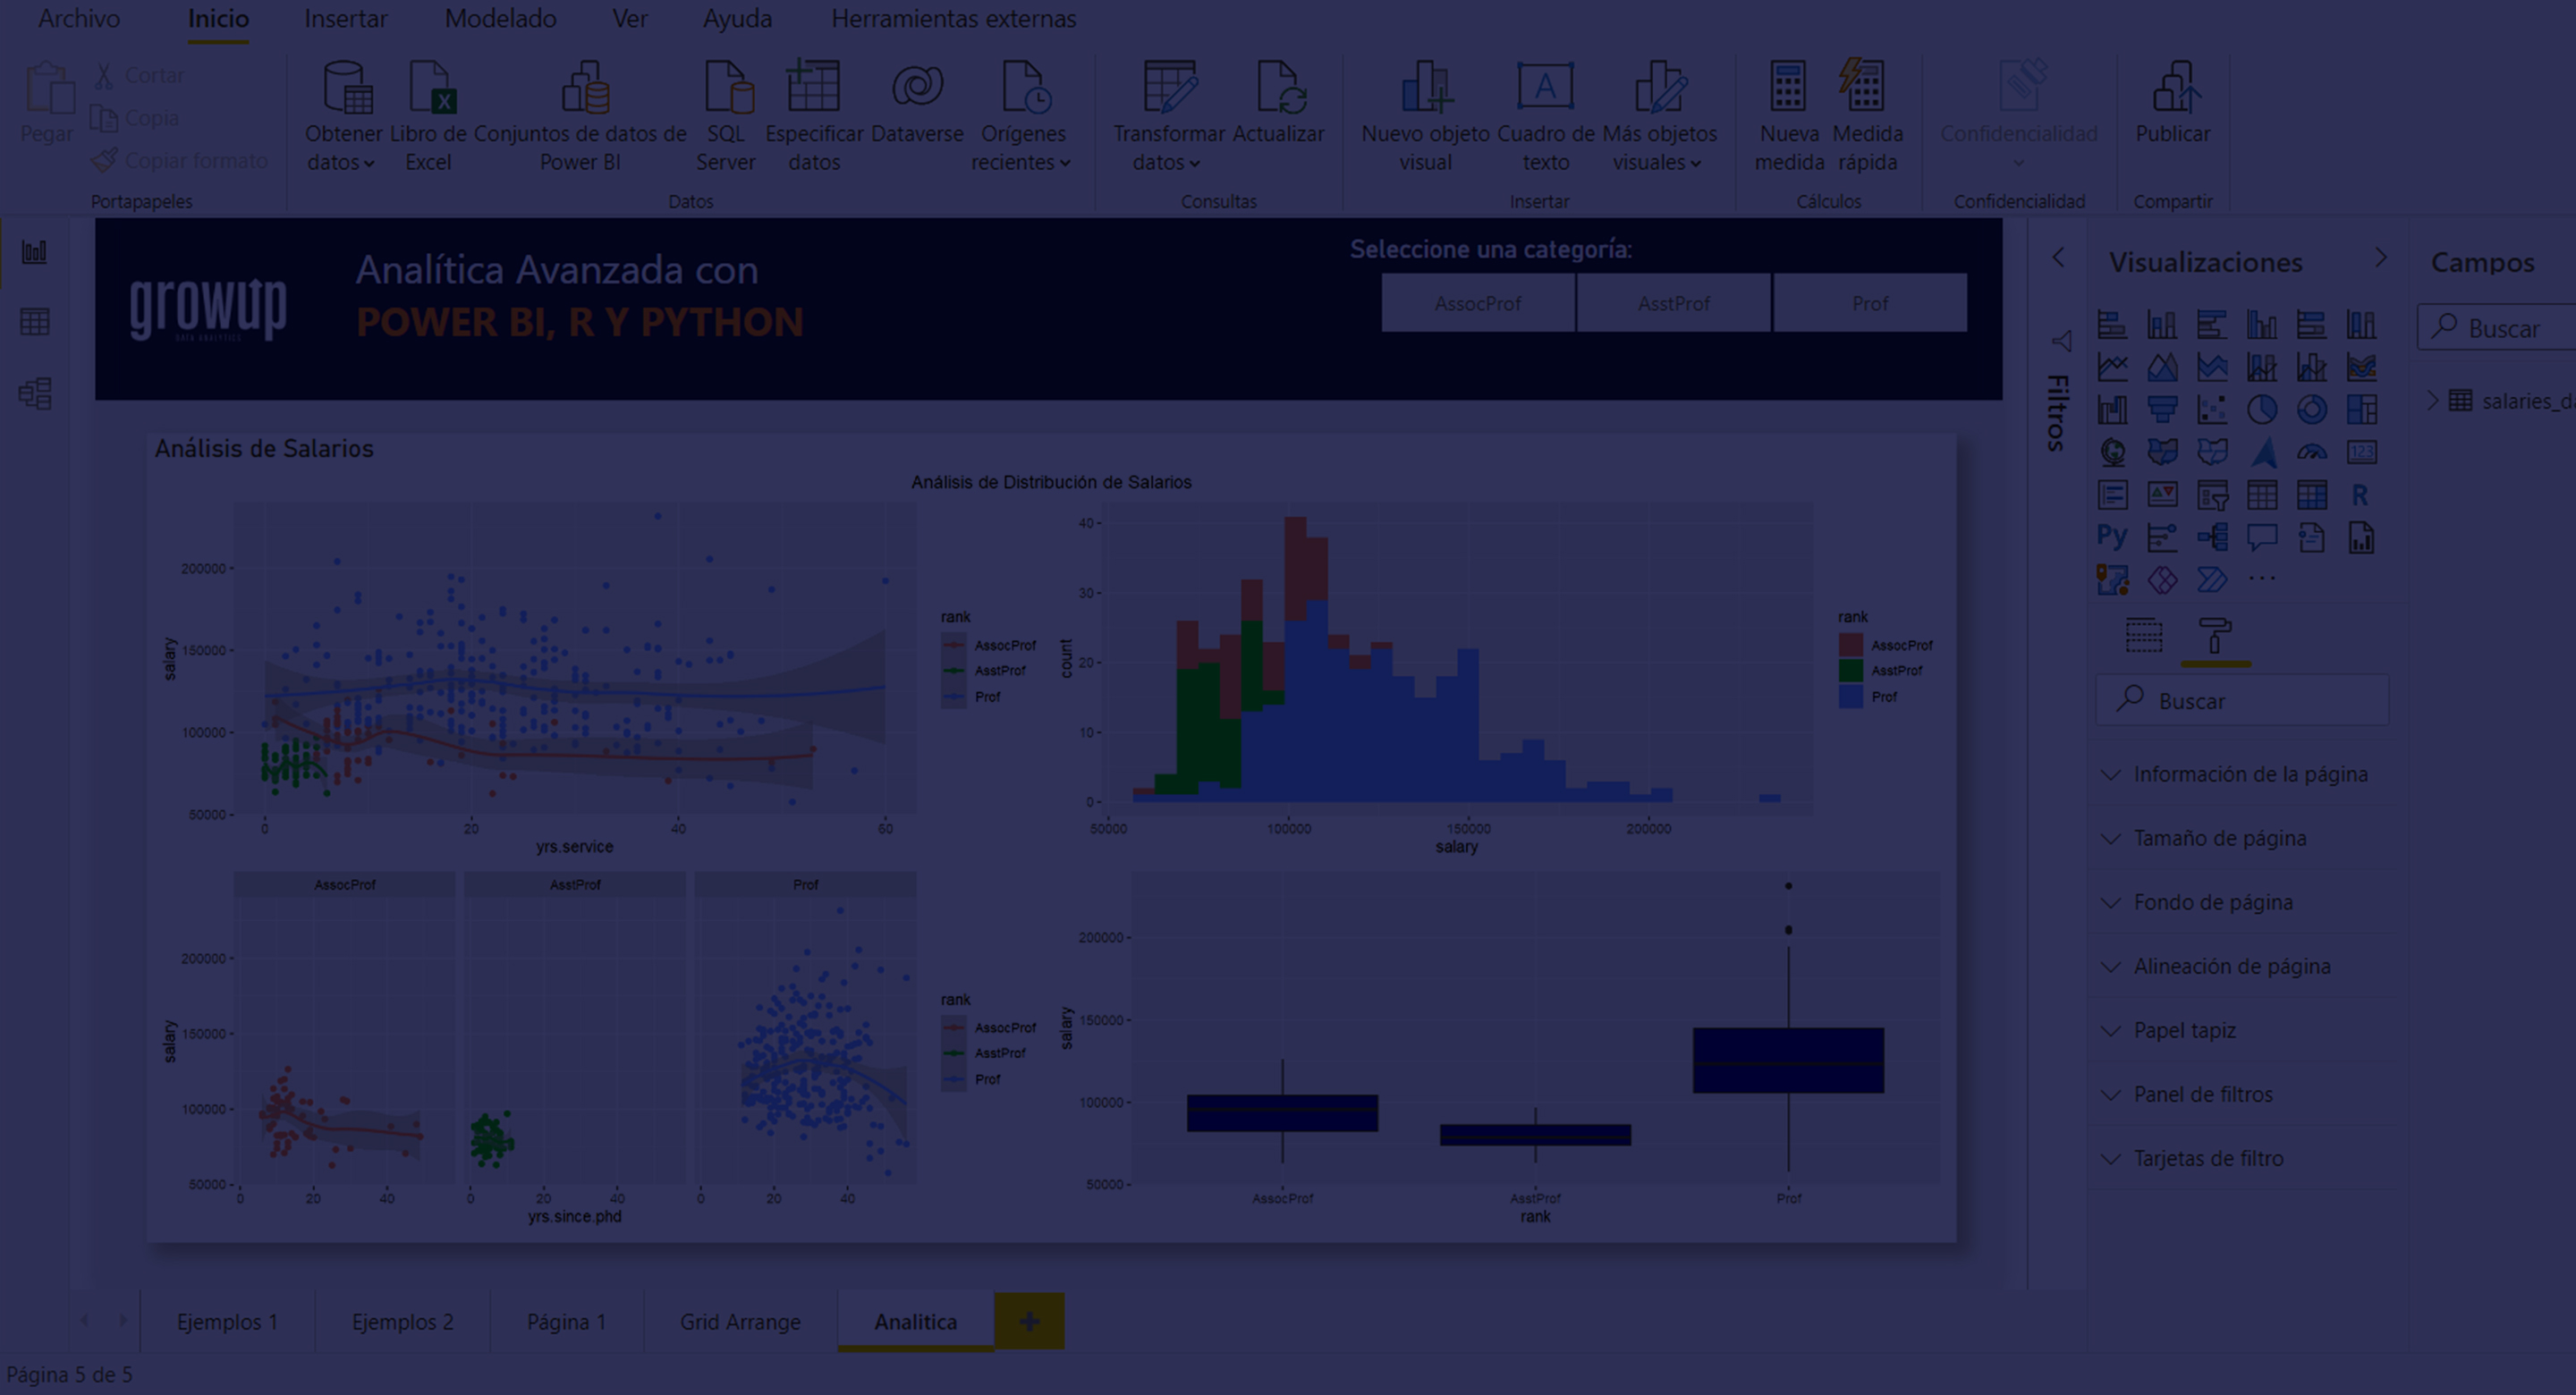Screen dimensions: 2576x1395
Task: Add an R script visual
Action: (2360, 495)
